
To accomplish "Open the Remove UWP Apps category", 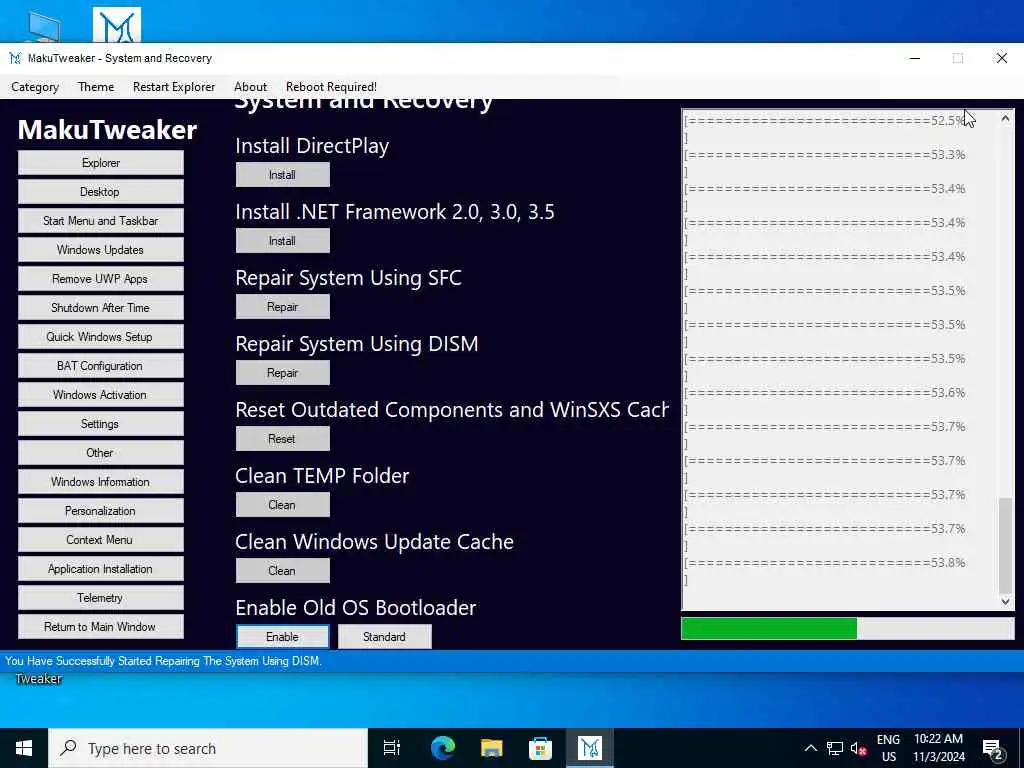I will pos(101,279).
